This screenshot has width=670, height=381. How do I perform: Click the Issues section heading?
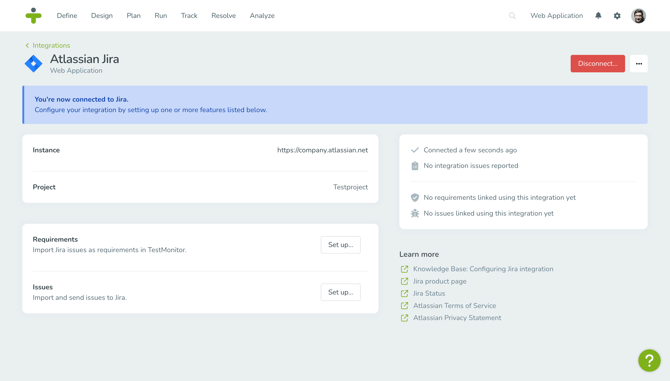coord(43,287)
